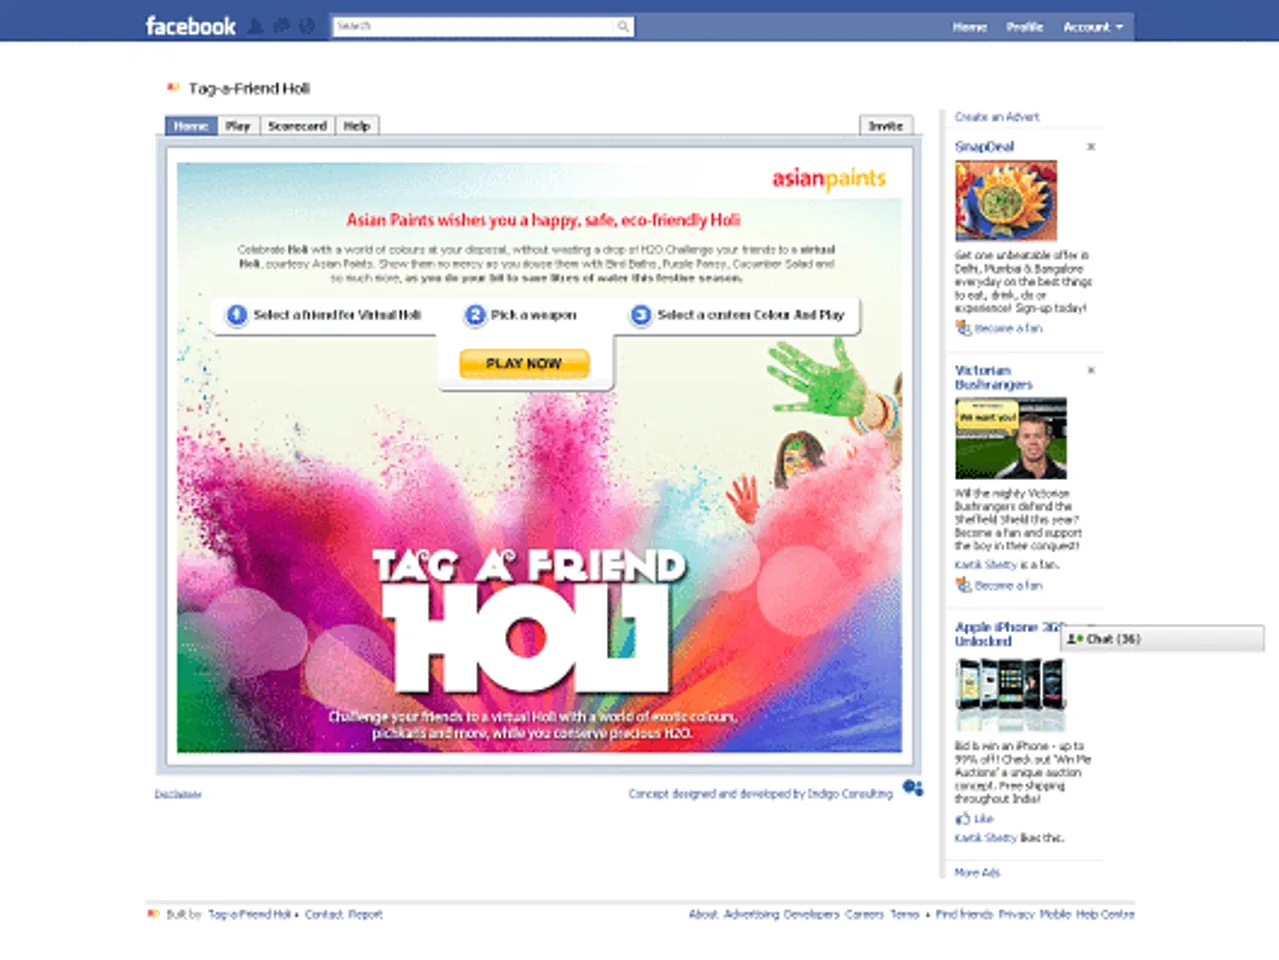Close the Victorian Bushrangers ad

(x=1091, y=370)
